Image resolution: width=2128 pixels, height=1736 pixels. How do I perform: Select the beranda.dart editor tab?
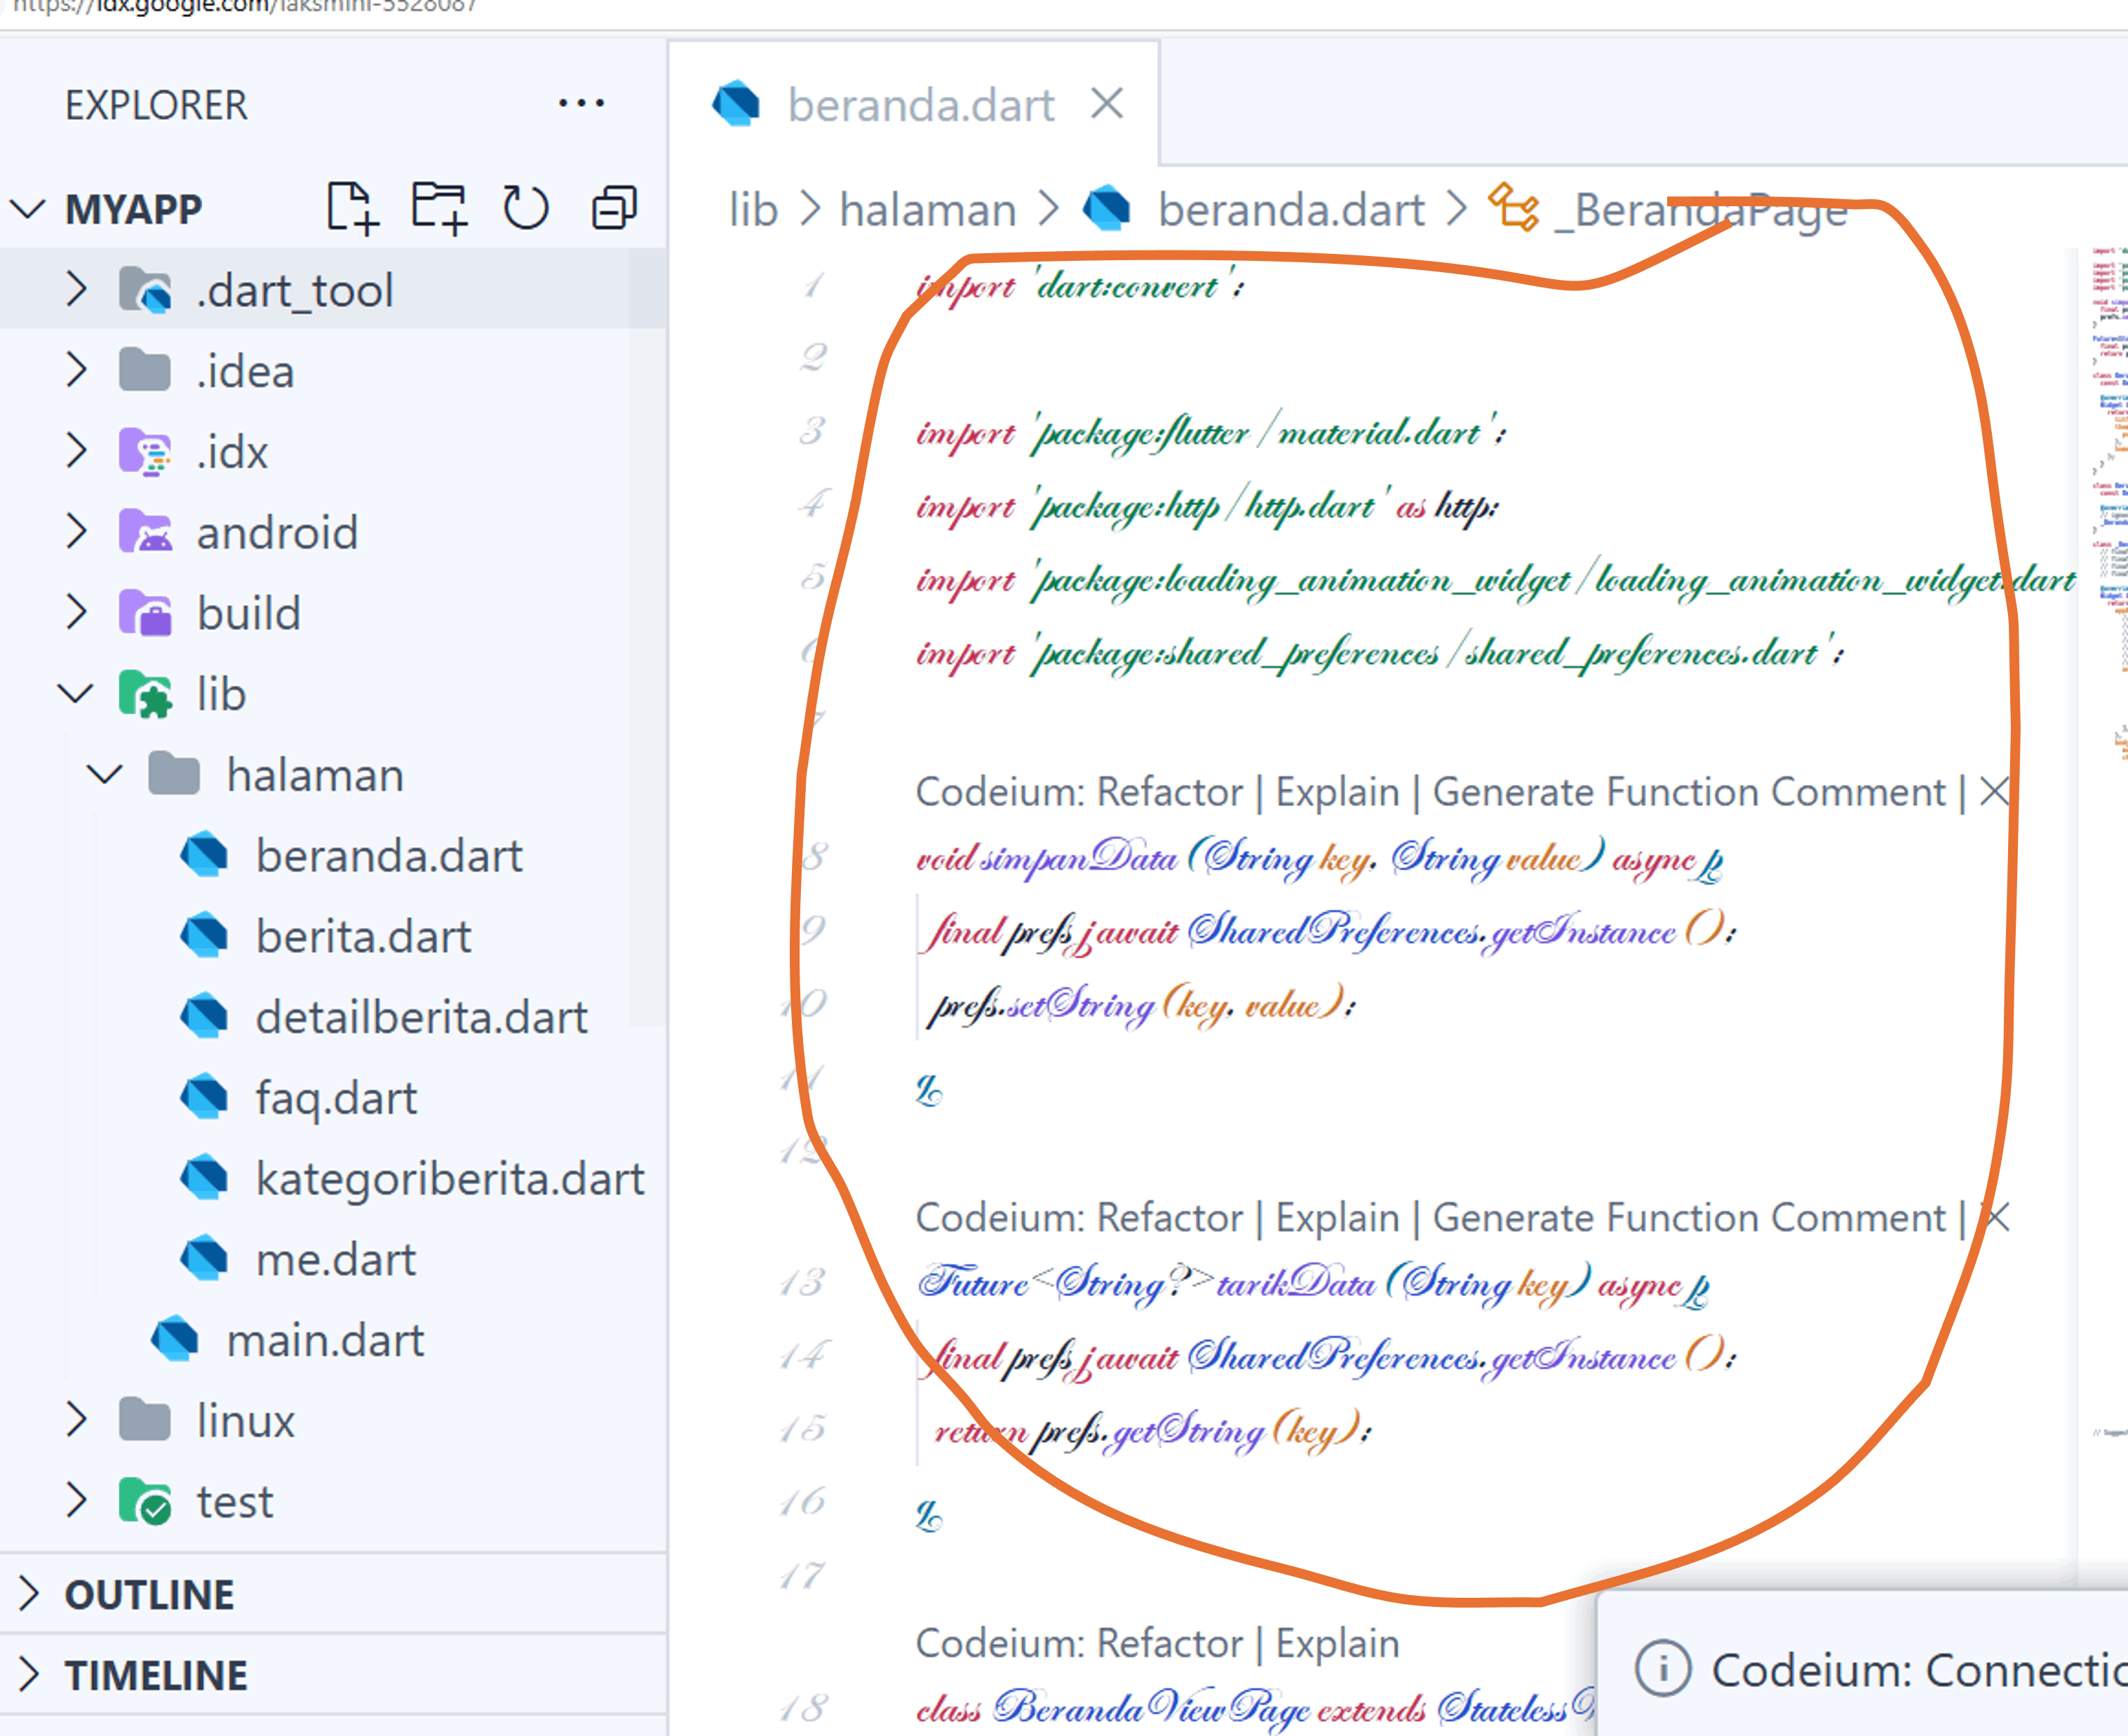919,105
